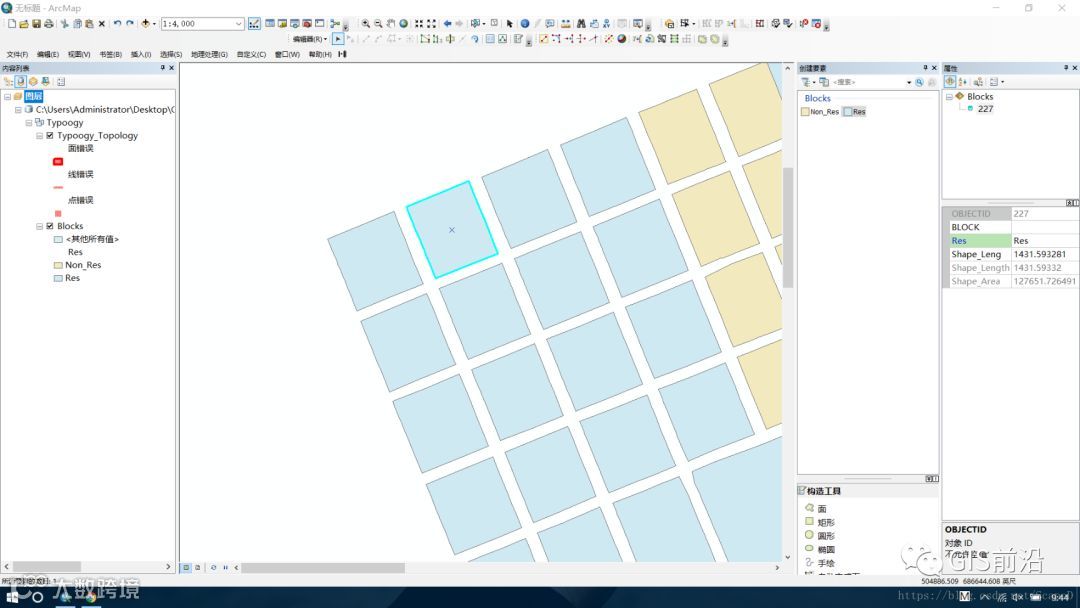Select 椭圆 ellipse construction tool
This screenshot has height=608, width=1080.
[x=820, y=549]
